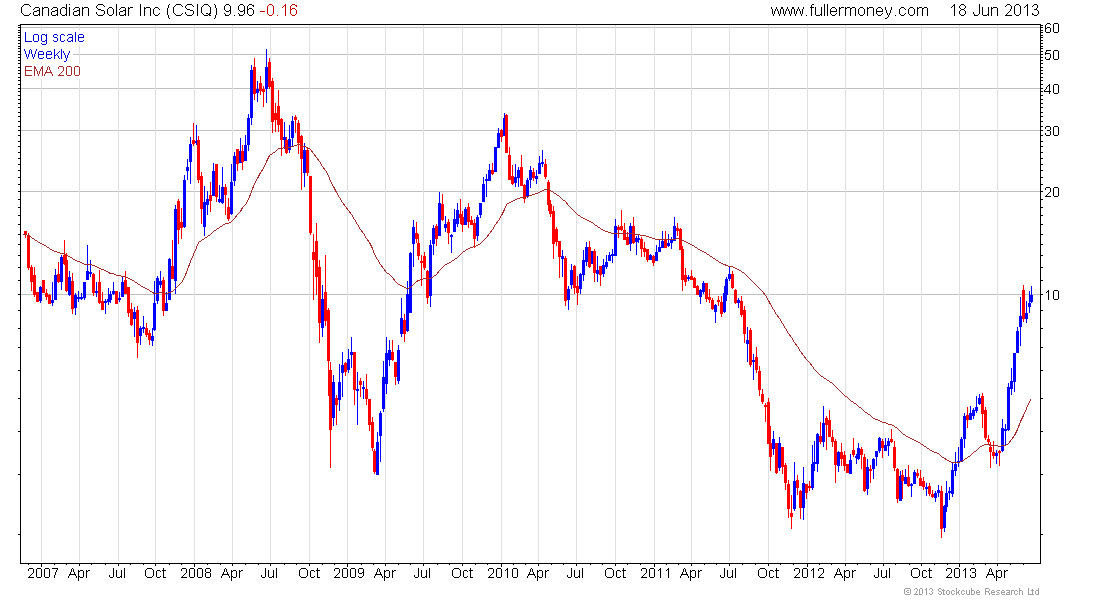Open the www.fullermoney.com text
This screenshot has width=1100, height=600.
pos(849,11)
